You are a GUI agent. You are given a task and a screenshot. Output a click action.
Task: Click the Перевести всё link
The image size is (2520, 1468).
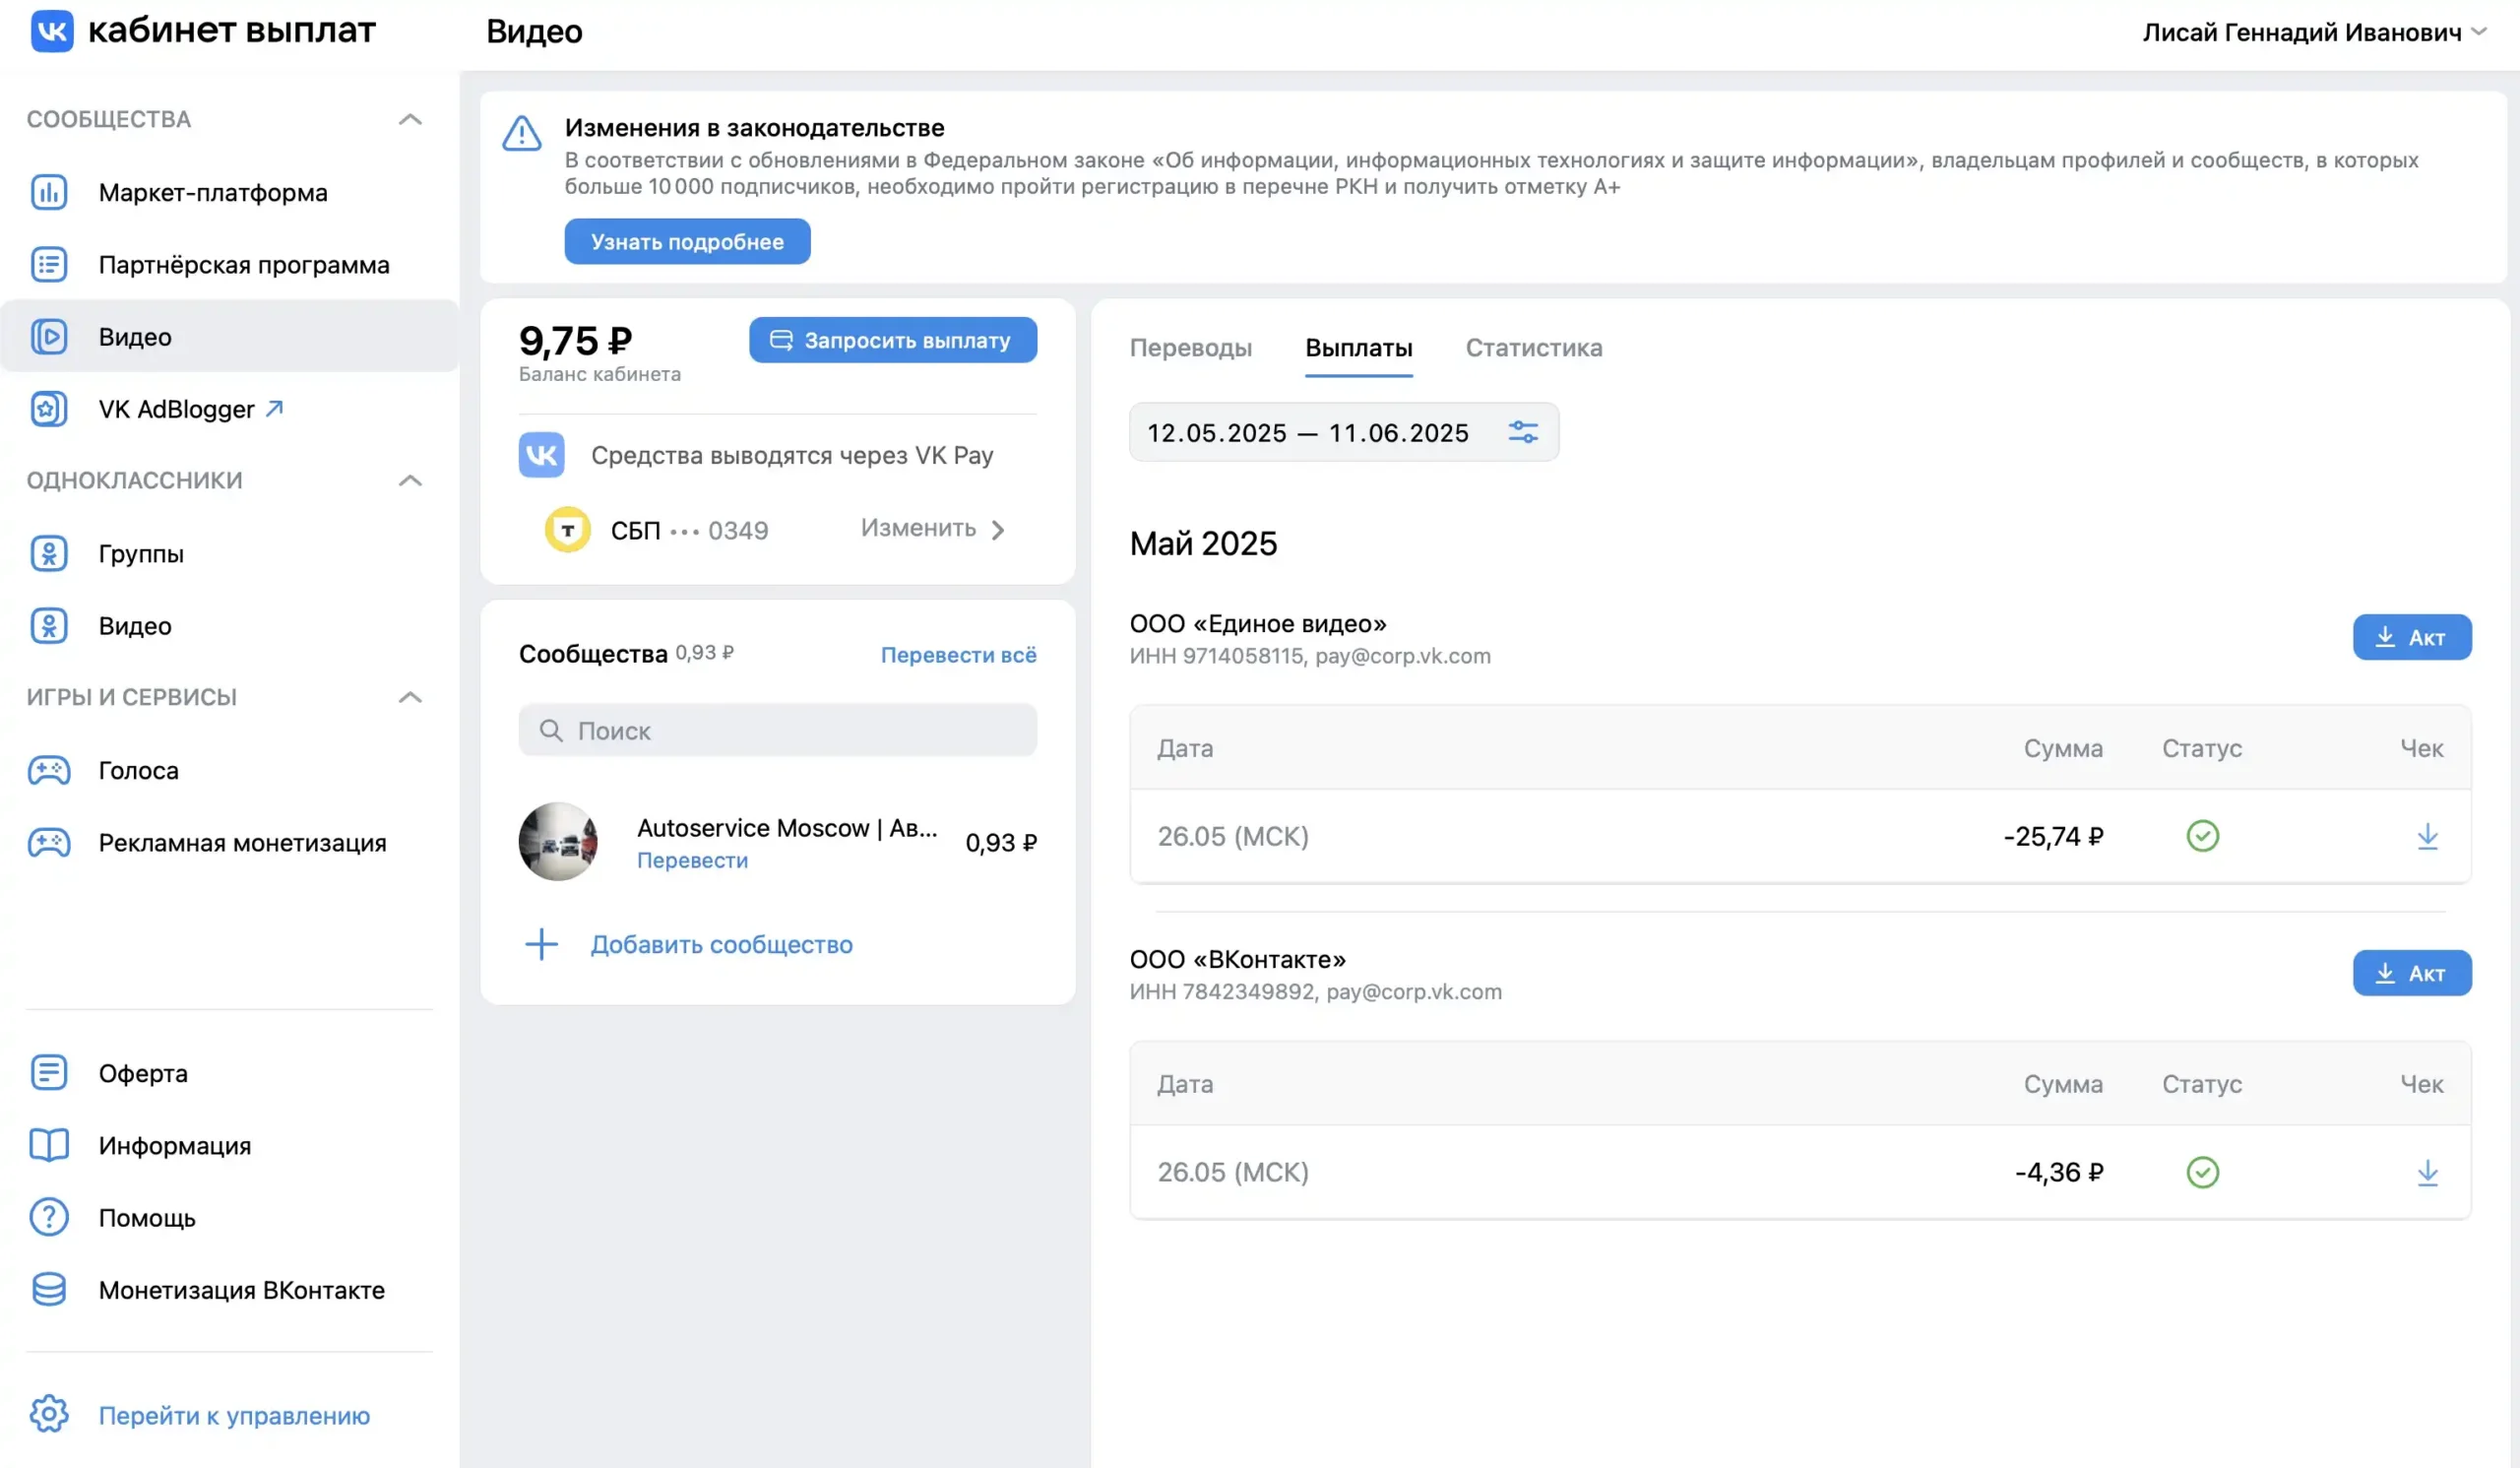pyautogui.click(x=957, y=655)
